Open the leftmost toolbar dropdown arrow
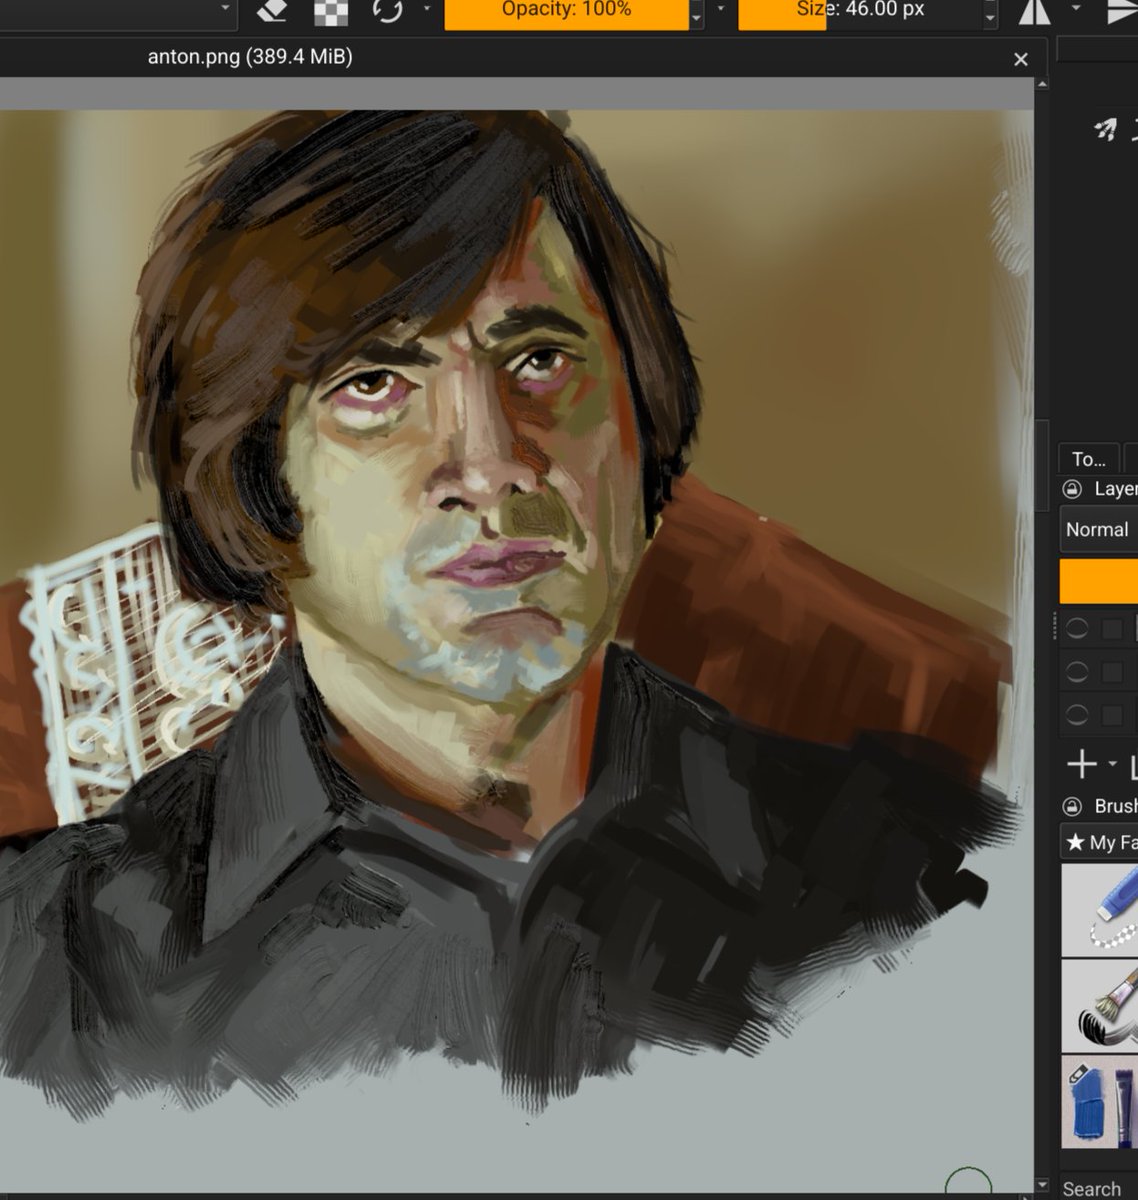Image resolution: width=1138 pixels, height=1200 pixels. pyautogui.click(x=225, y=9)
